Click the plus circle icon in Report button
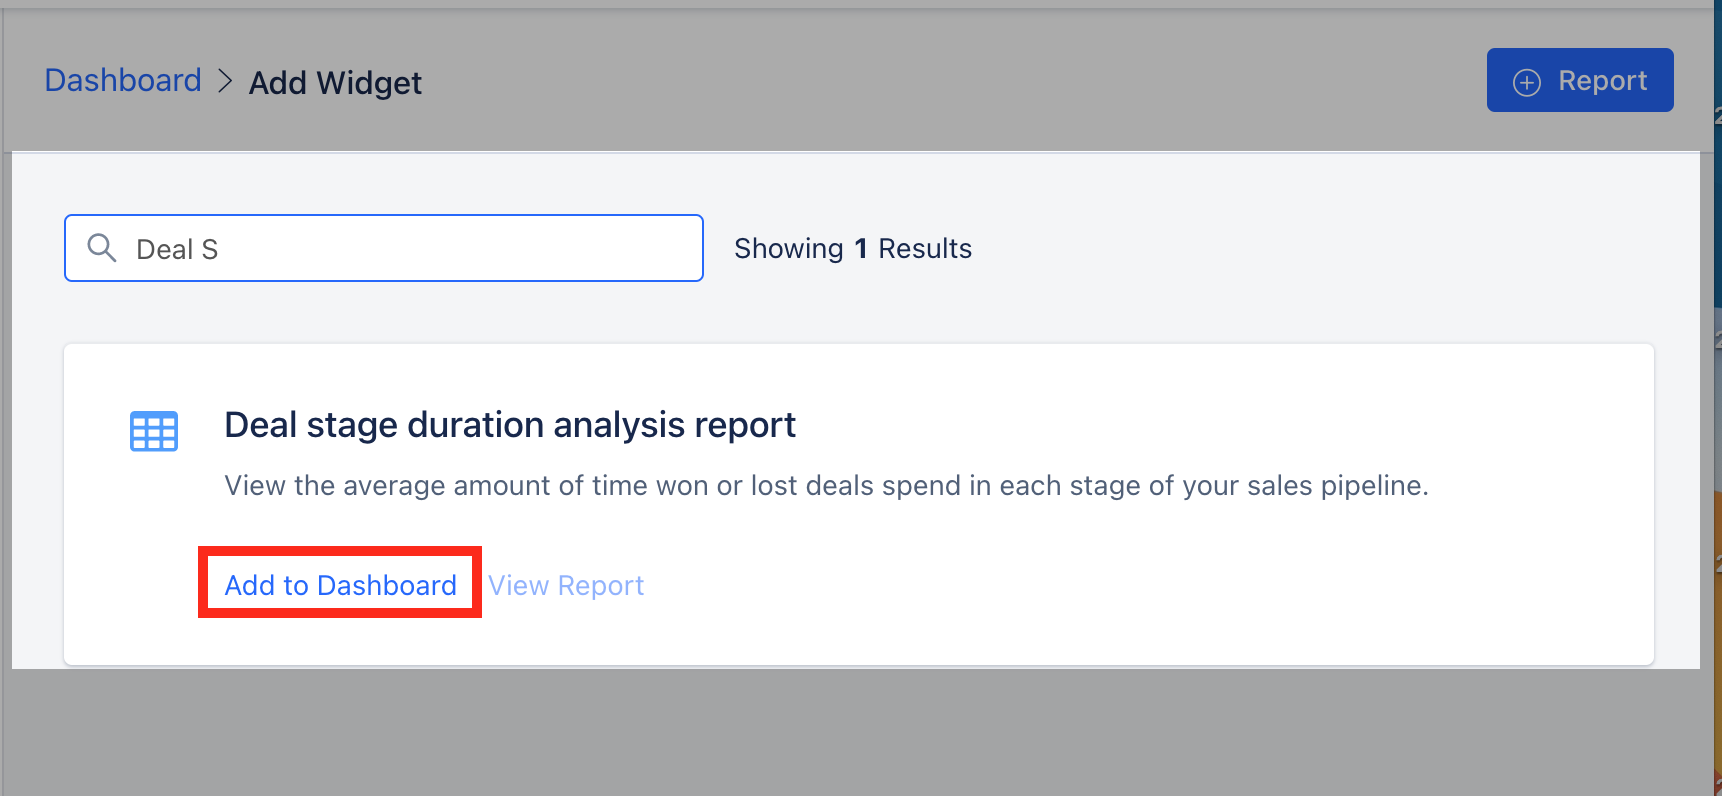This screenshot has width=1722, height=796. (1526, 82)
